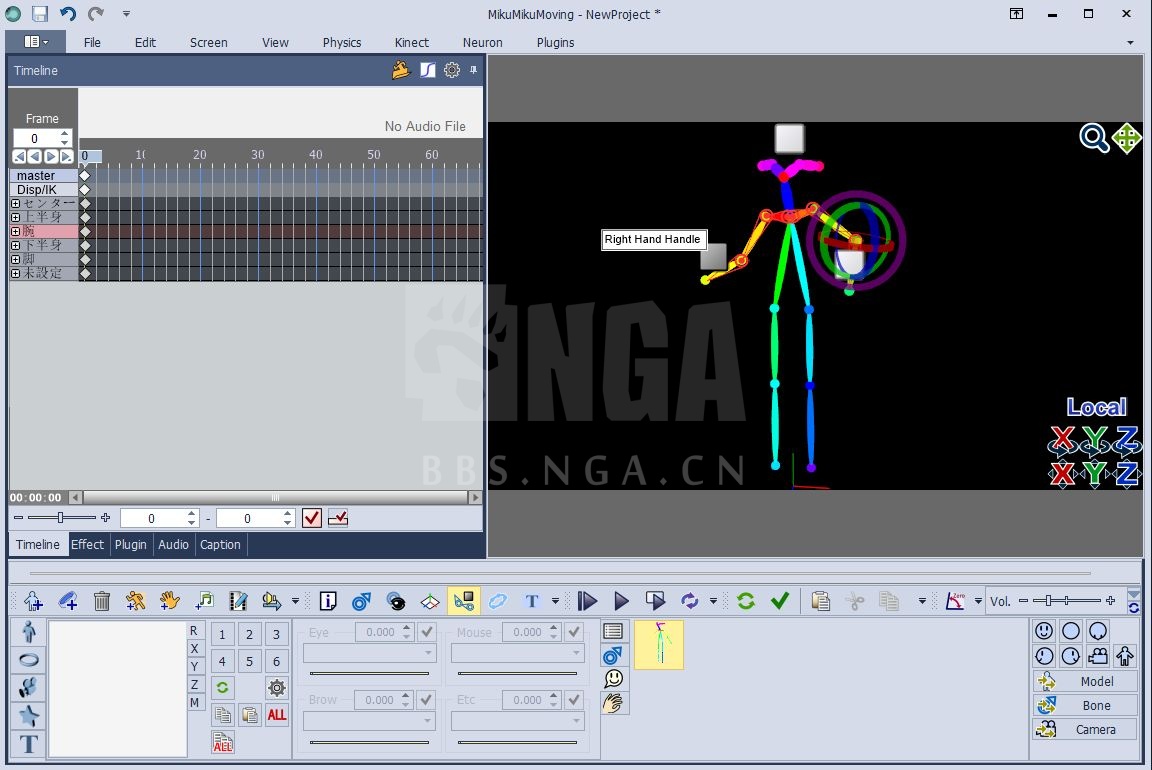
Task: Click the Delete trash icon in the toolbar
Action: [101, 601]
